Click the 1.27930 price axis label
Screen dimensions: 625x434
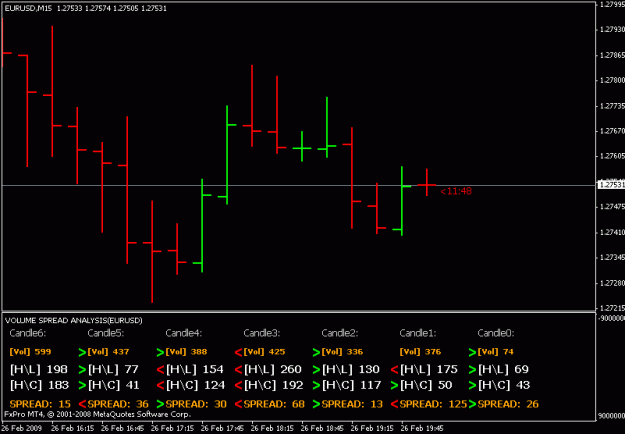pos(612,29)
